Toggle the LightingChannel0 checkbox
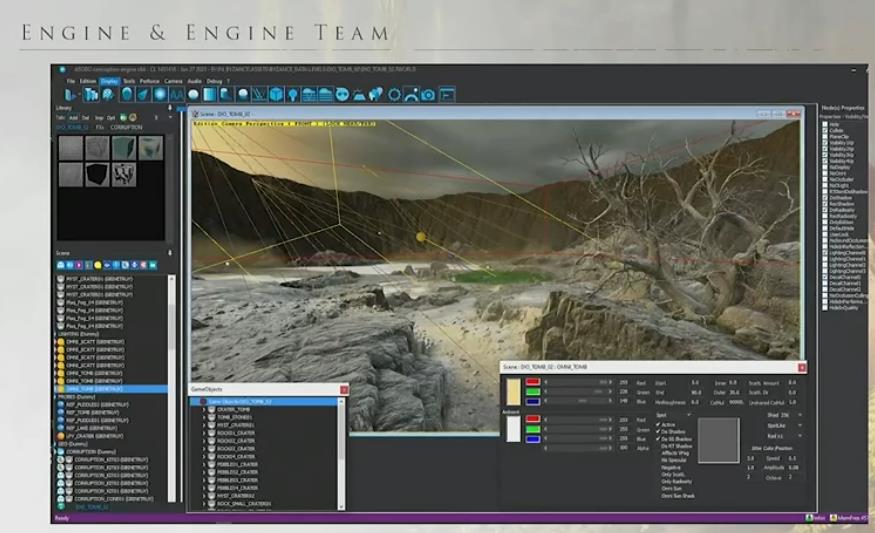875x533 pixels. [x=825, y=253]
